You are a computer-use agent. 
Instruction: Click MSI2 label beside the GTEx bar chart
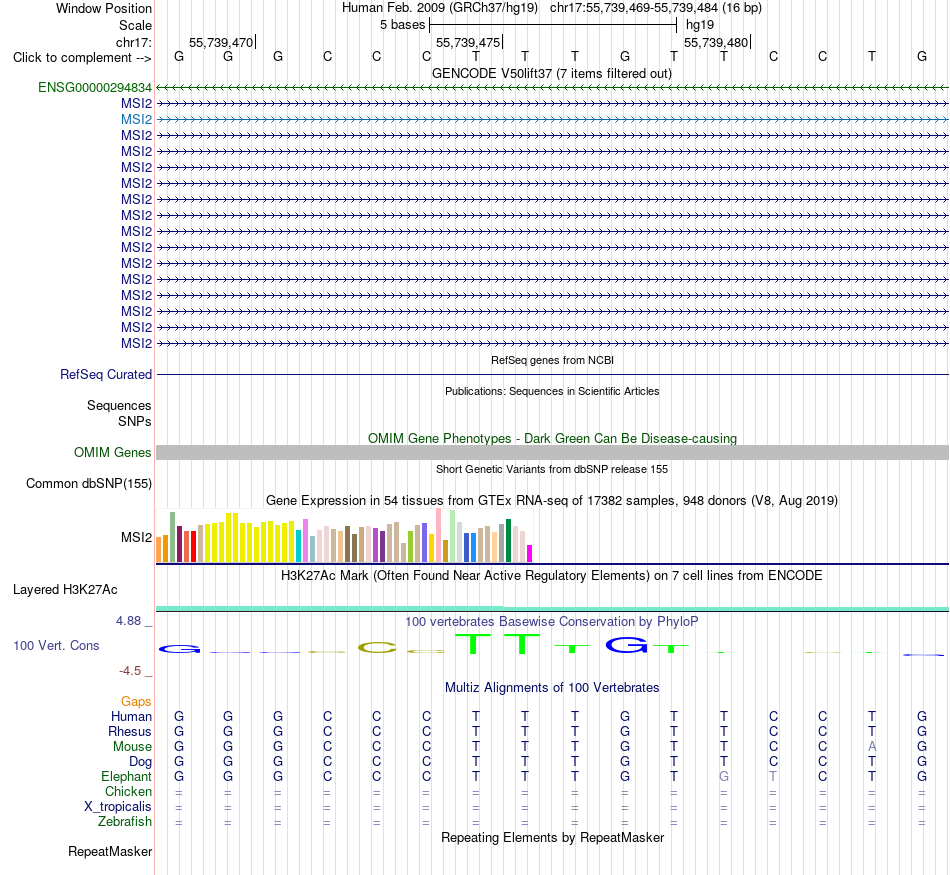pyautogui.click(x=136, y=537)
